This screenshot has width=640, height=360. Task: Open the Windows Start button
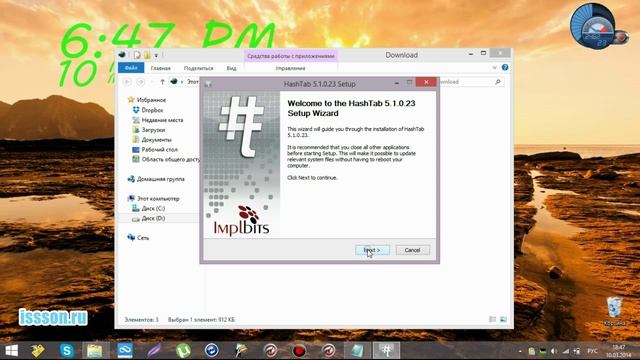coord(11,350)
